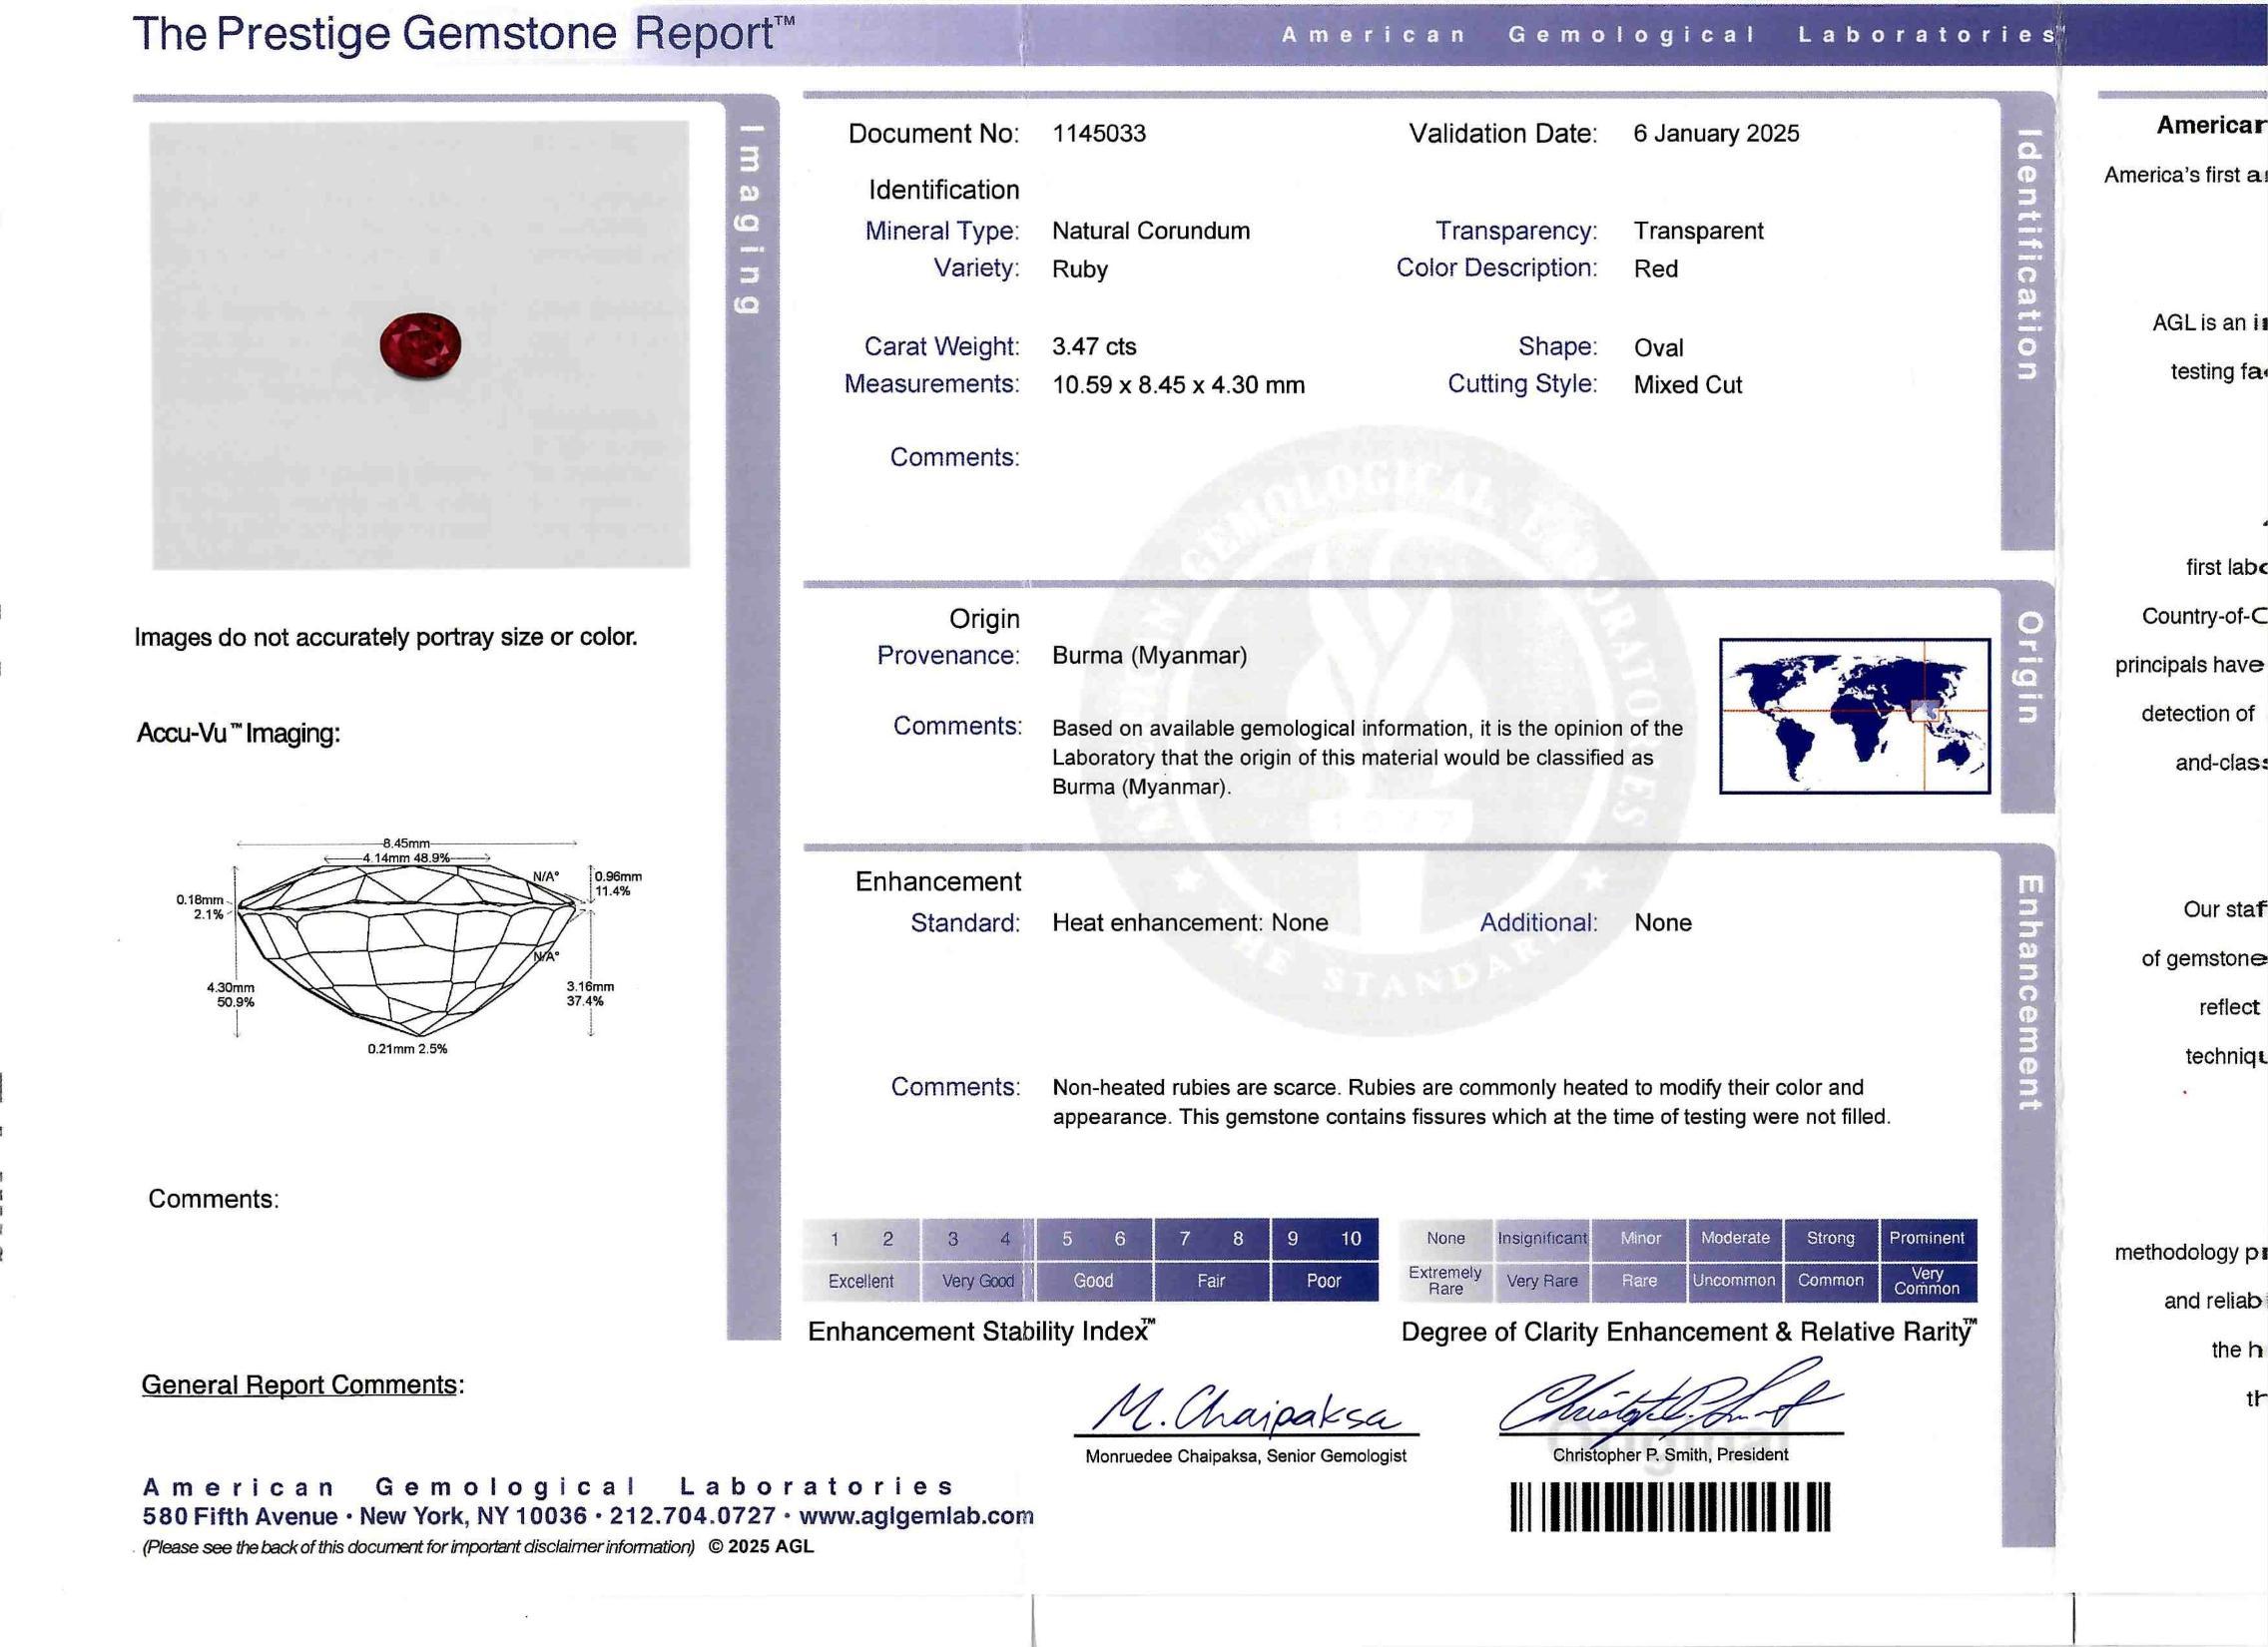Select the 'Fair' stability index cell
2268x1647 pixels.
pos(1211,1281)
